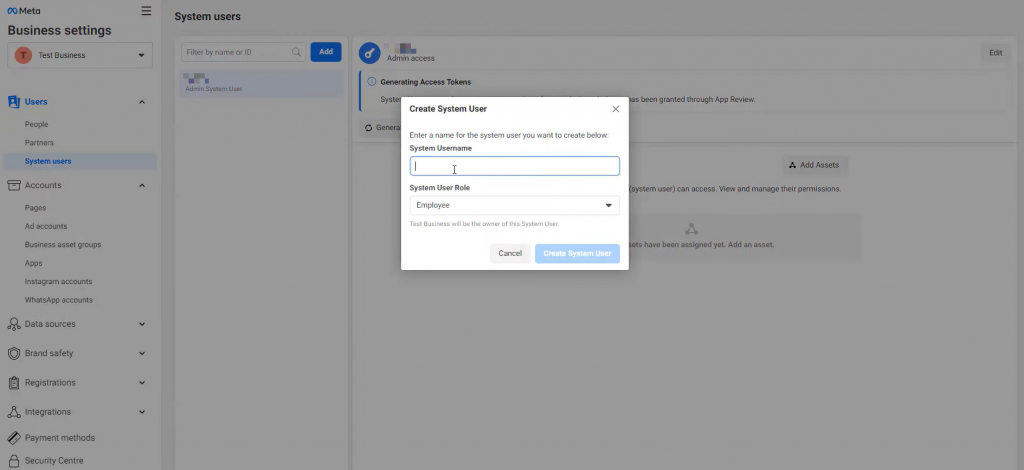
Task: Click the red T business avatar
Action: (24, 55)
